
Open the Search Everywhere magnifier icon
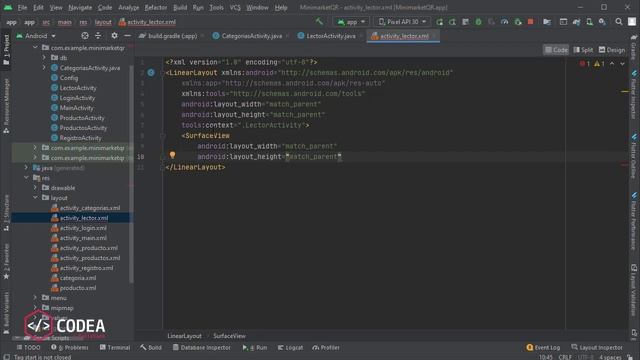619,22
